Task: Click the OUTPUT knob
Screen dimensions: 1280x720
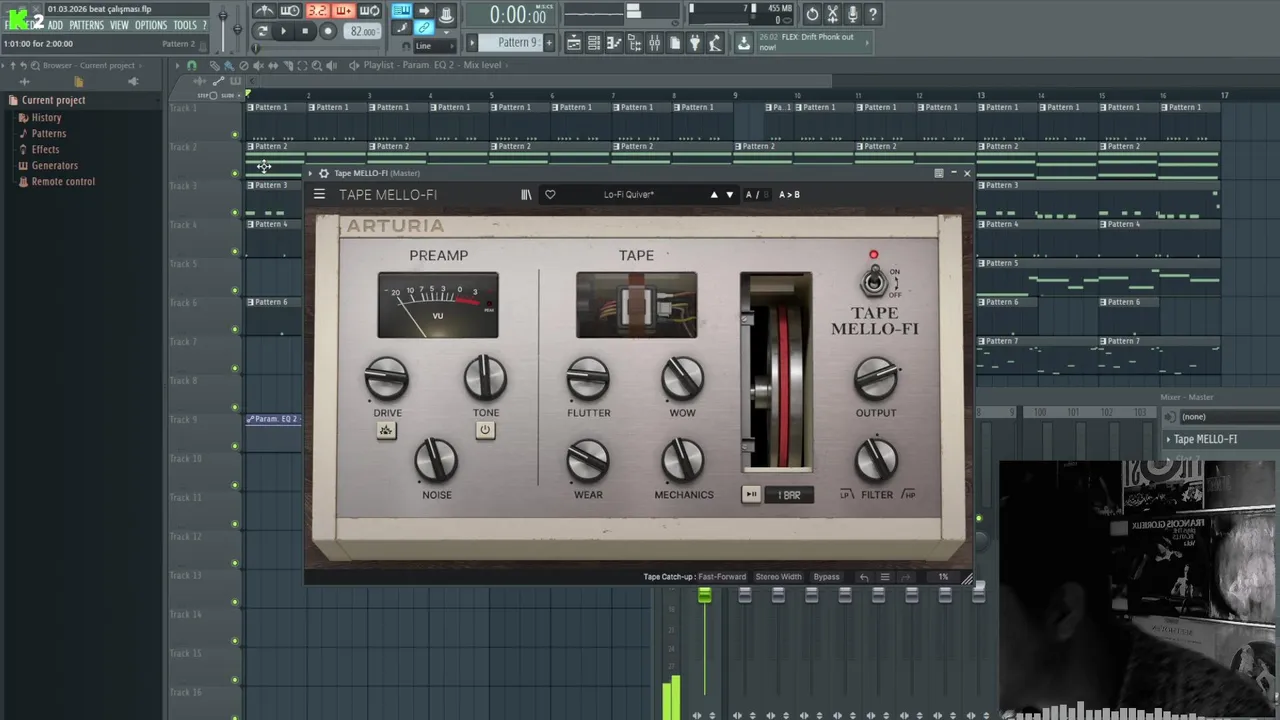Action: (876, 379)
